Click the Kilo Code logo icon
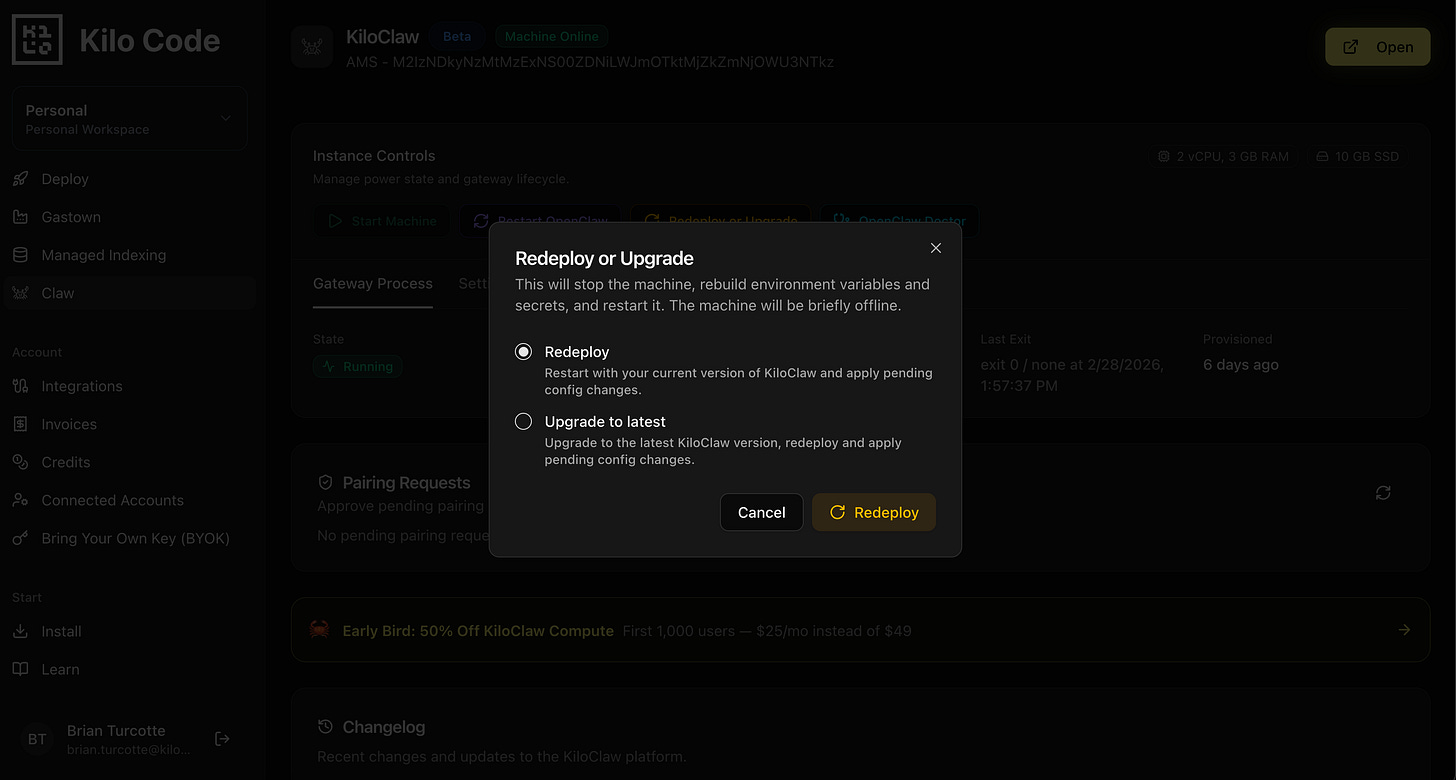Image resolution: width=1456 pixels, height=780 pixels. pyautogui.click(x=37, y=40)
